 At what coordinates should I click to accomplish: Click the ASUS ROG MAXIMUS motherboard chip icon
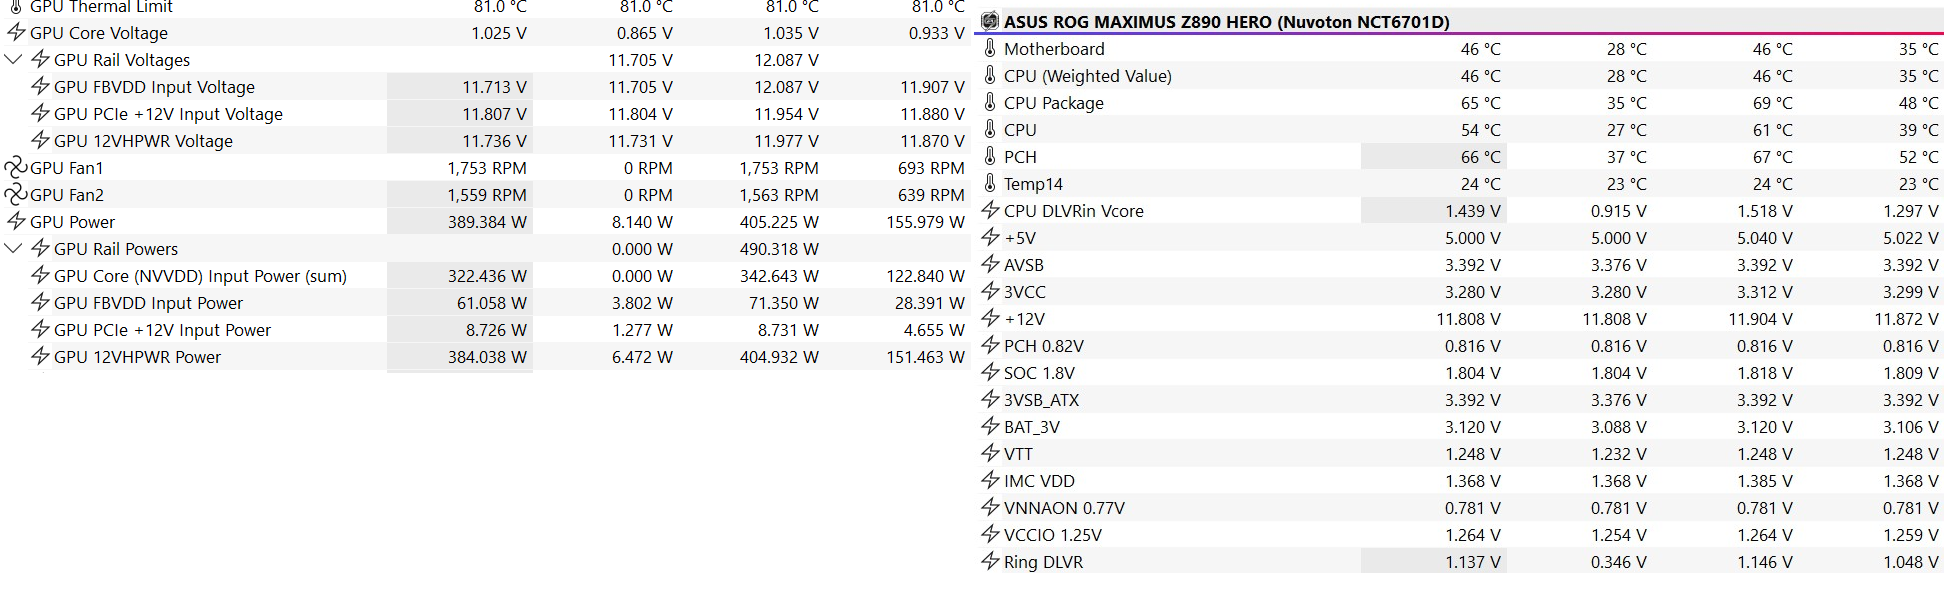pyautogui.click(x=990, y=21)
